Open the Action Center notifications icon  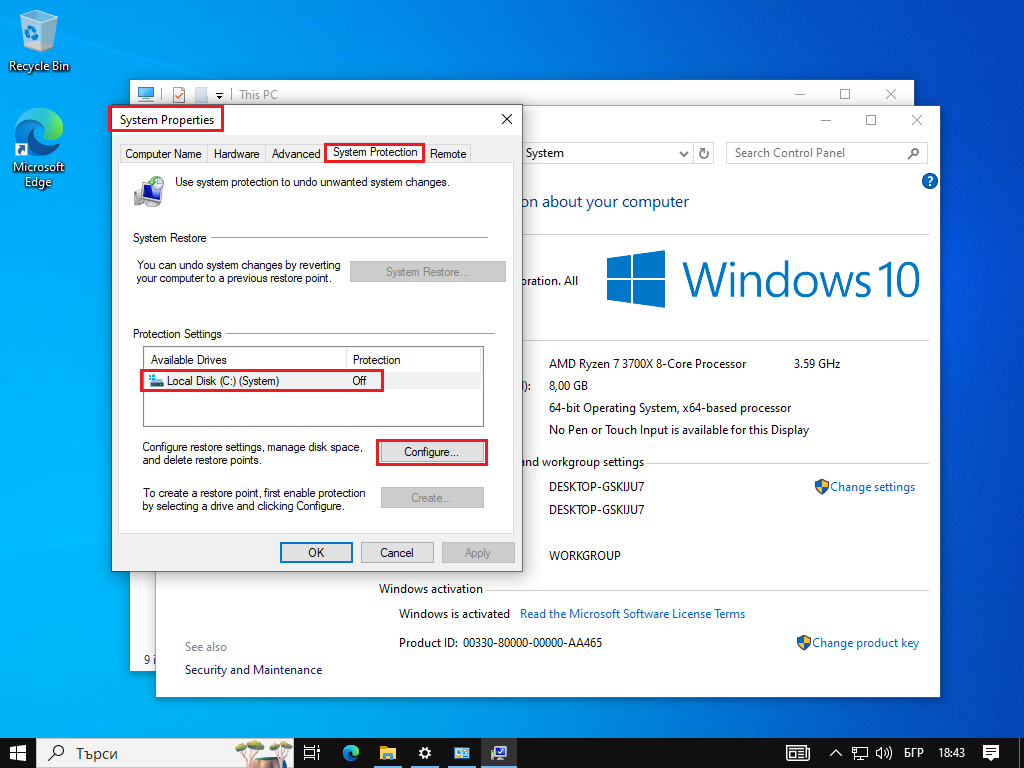(991, 753)
